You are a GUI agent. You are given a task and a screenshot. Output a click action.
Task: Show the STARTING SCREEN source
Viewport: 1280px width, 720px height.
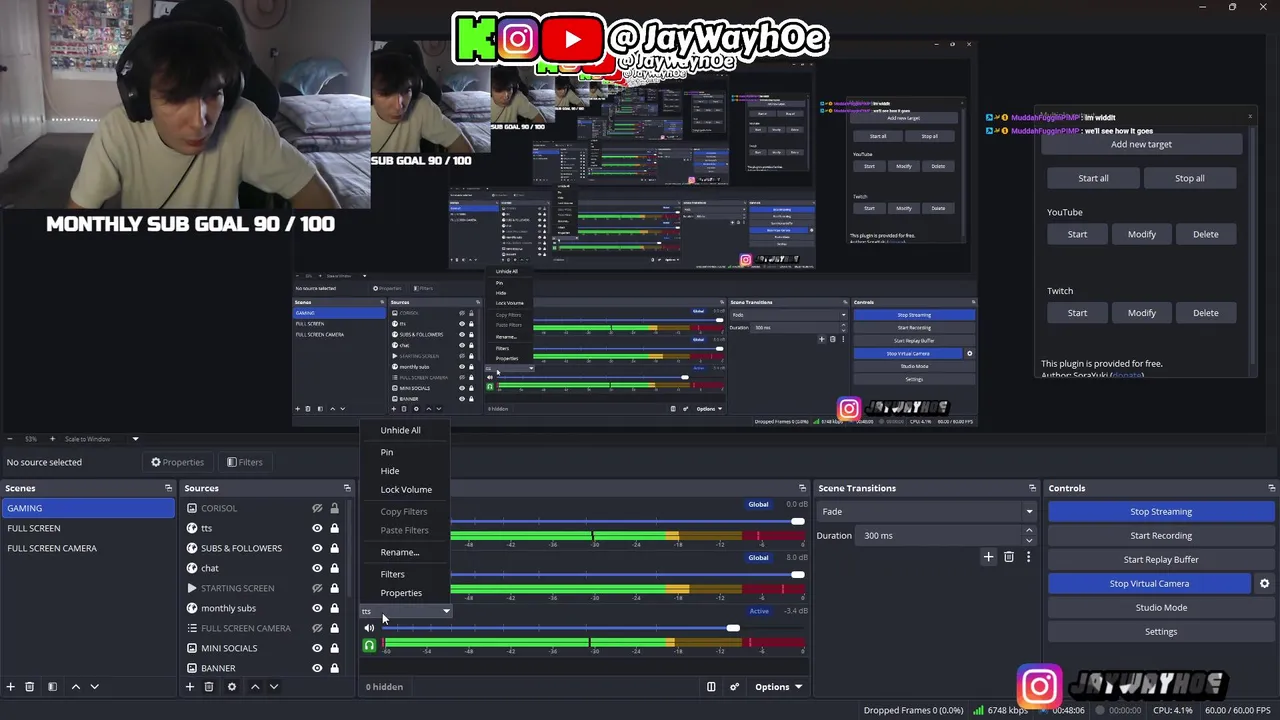point(317,588)
